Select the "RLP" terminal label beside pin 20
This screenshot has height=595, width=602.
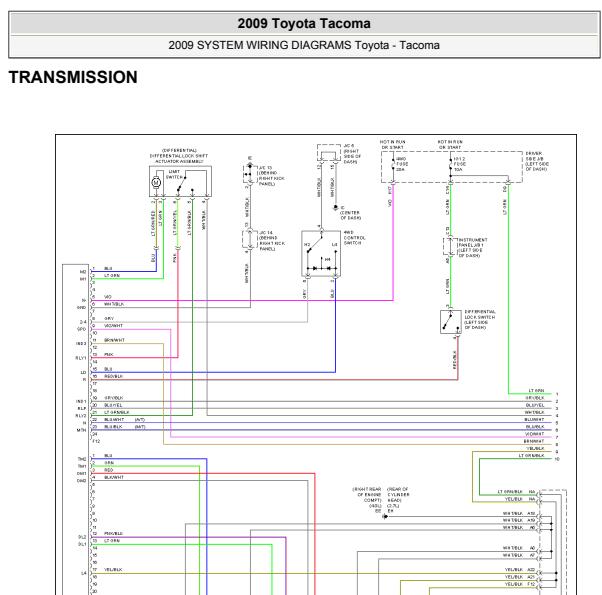[x=82, y=408]
